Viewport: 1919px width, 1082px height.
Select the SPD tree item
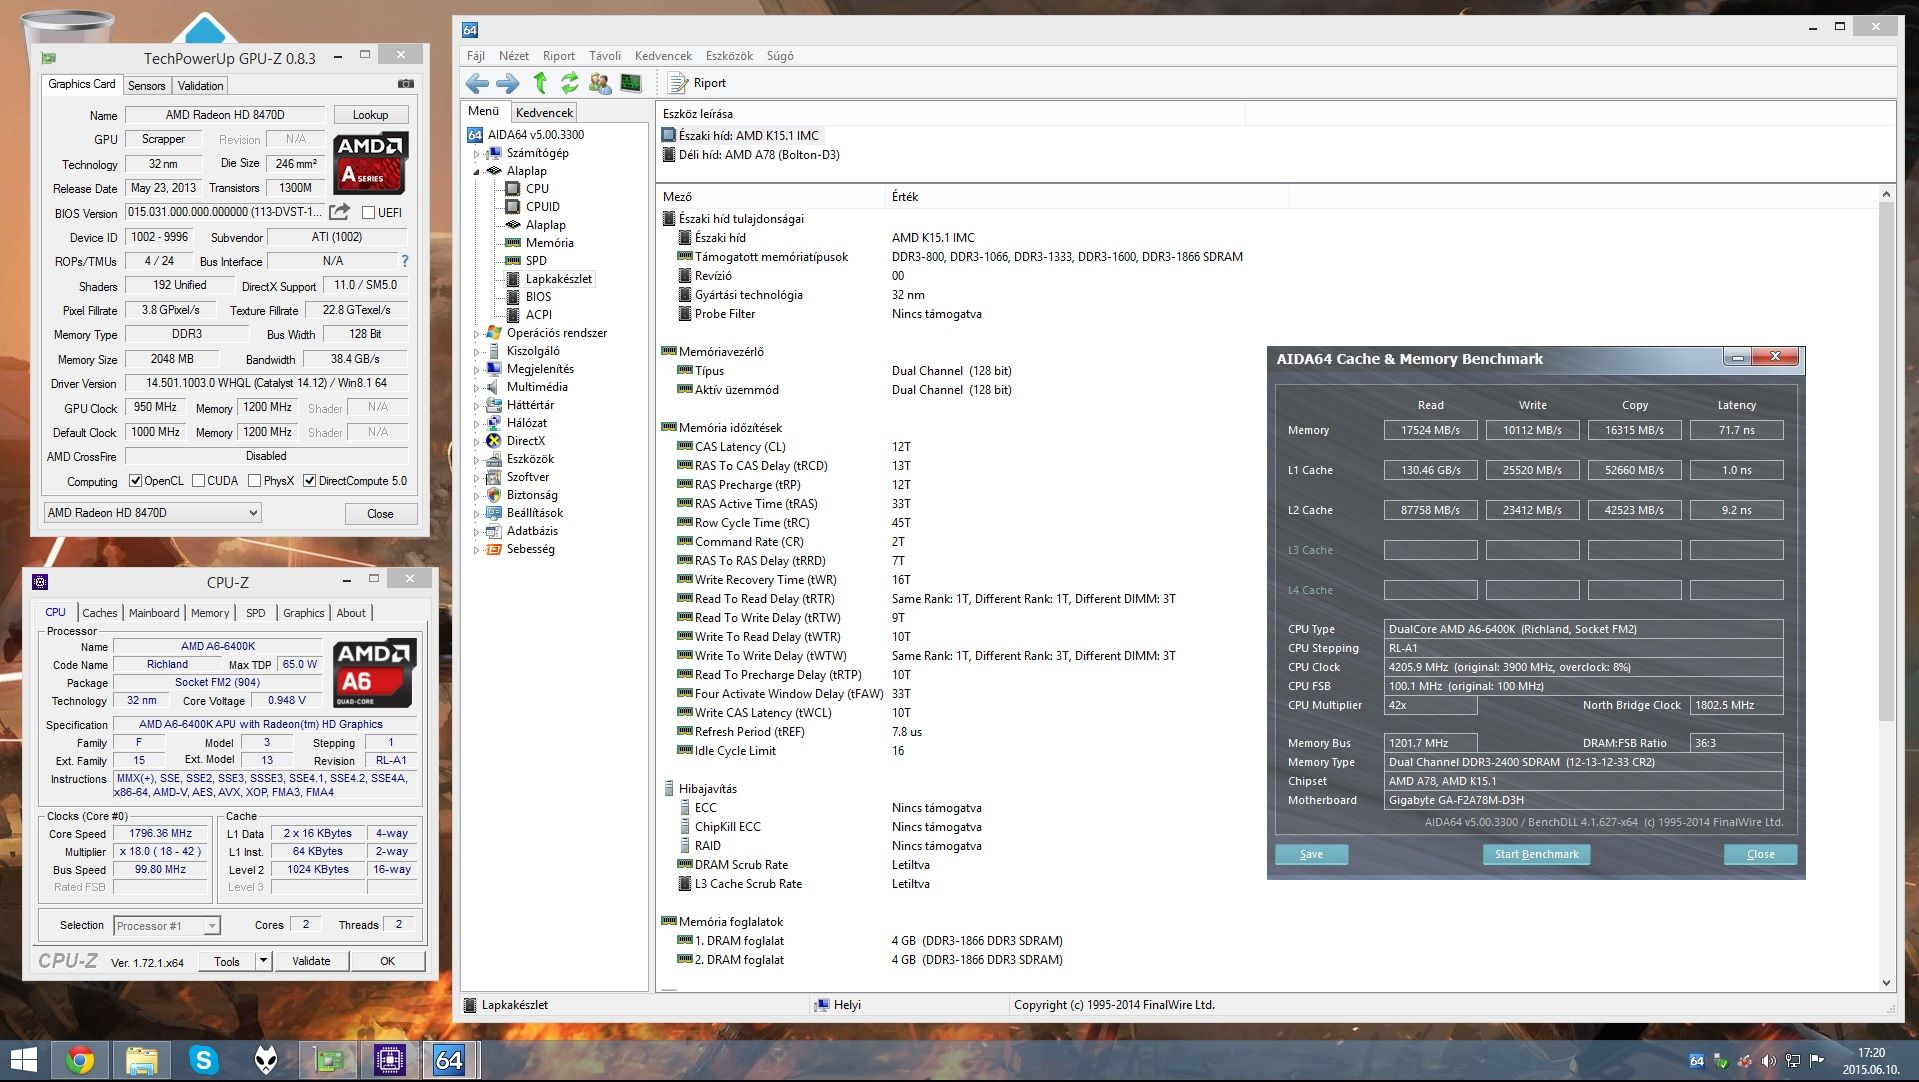click(536, 260)
